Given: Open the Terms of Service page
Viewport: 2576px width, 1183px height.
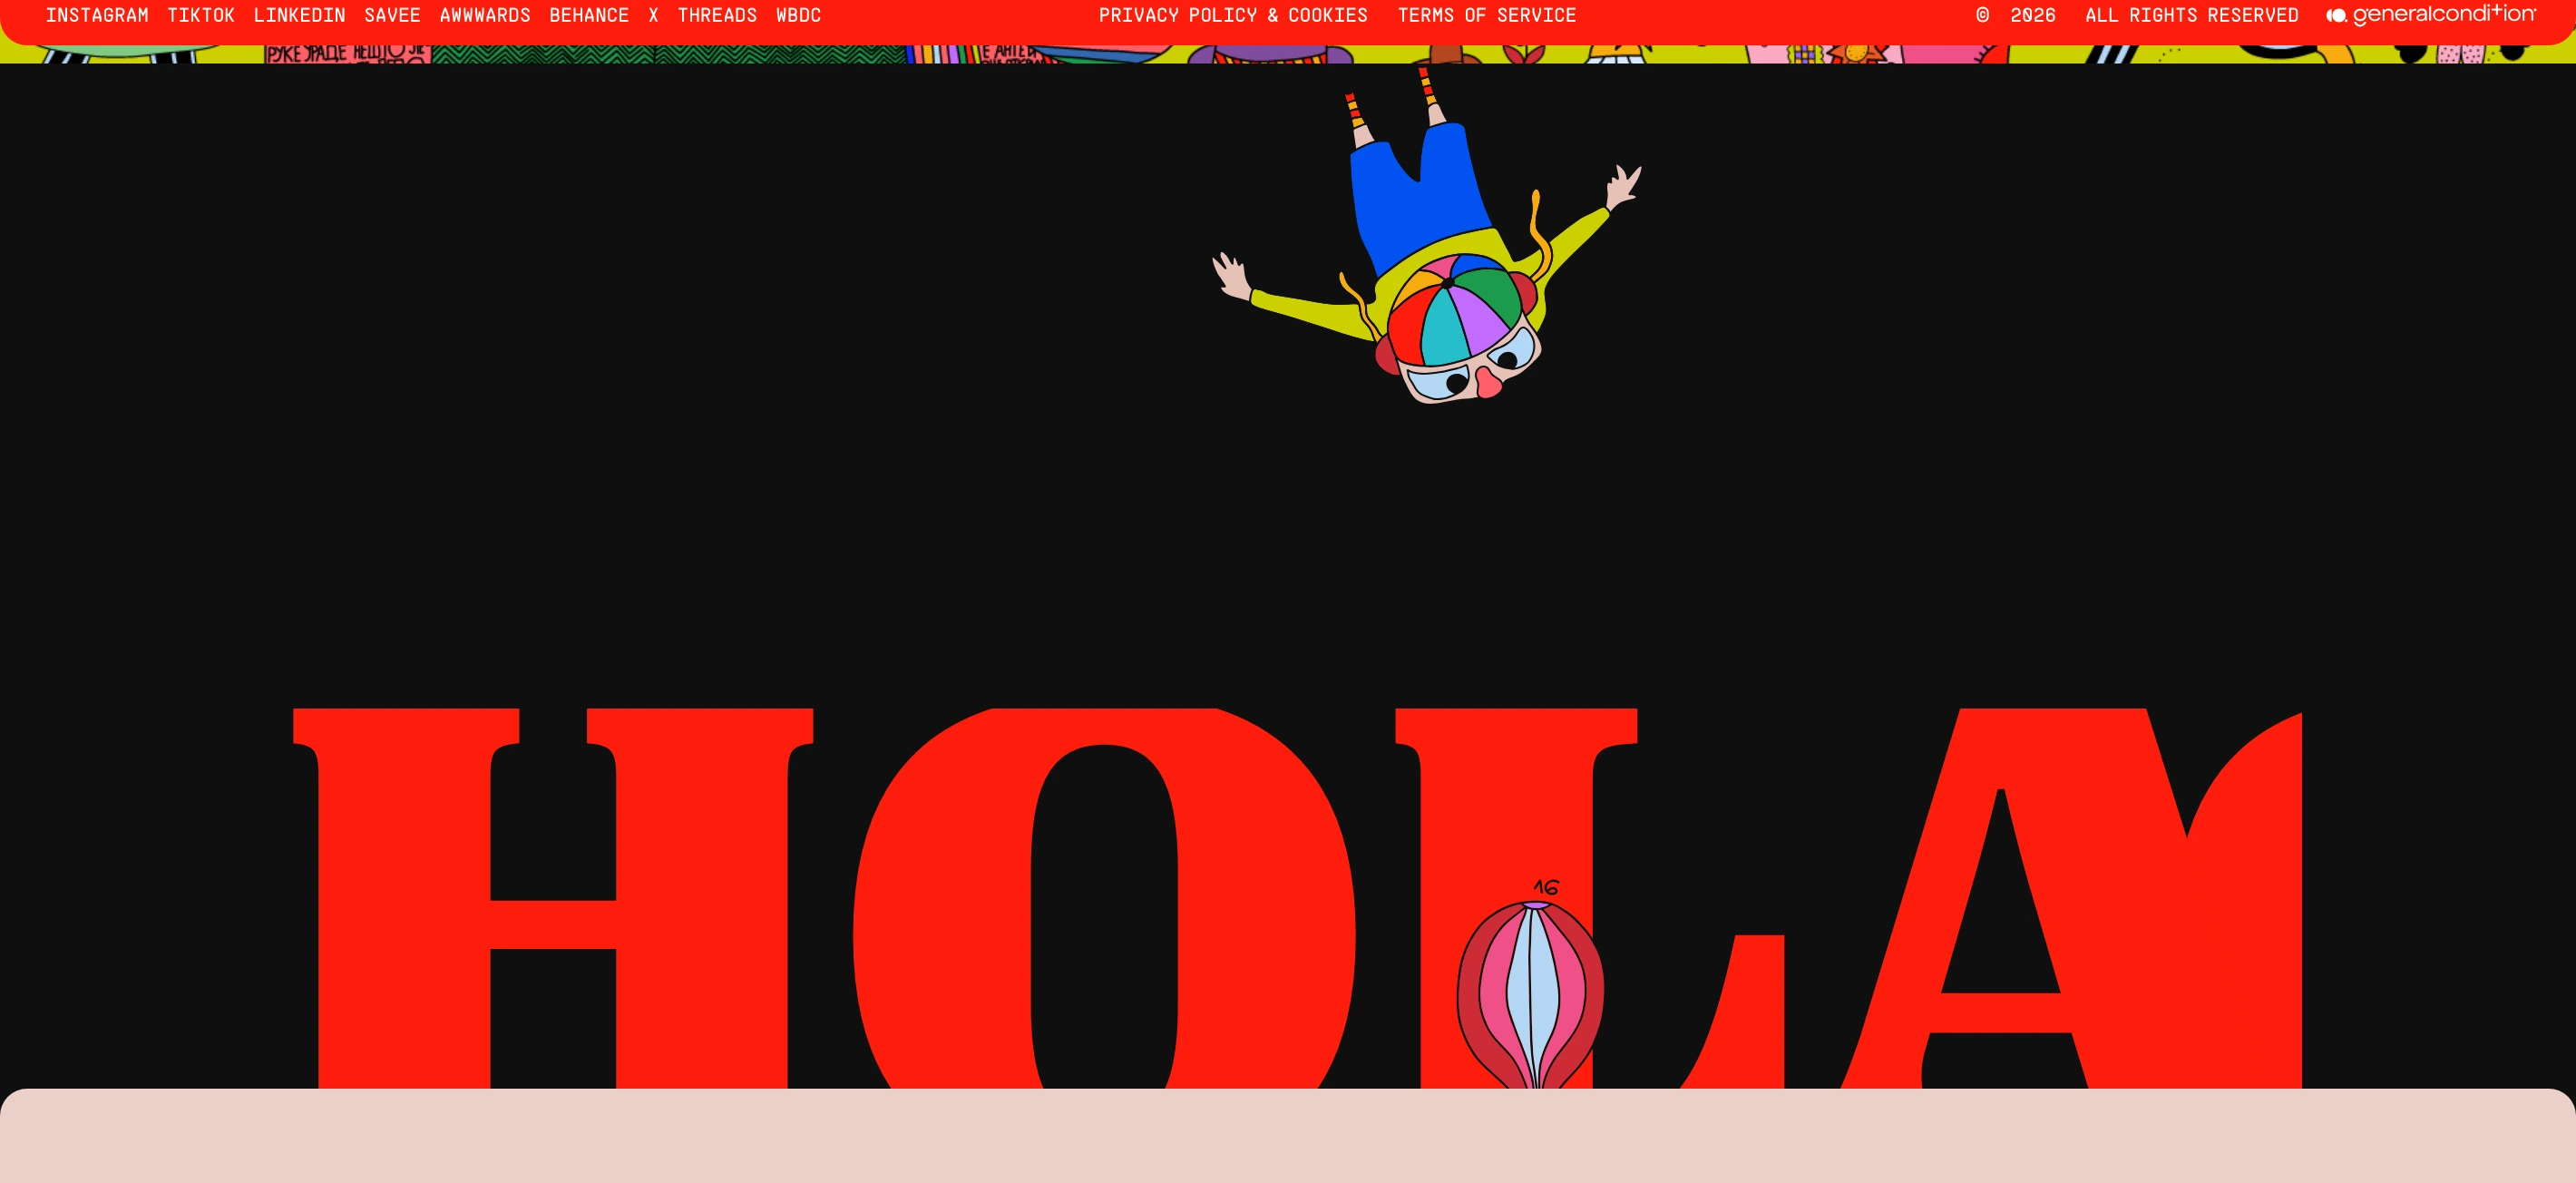Looking at the screenshot, I should [x=1486, y=15].
